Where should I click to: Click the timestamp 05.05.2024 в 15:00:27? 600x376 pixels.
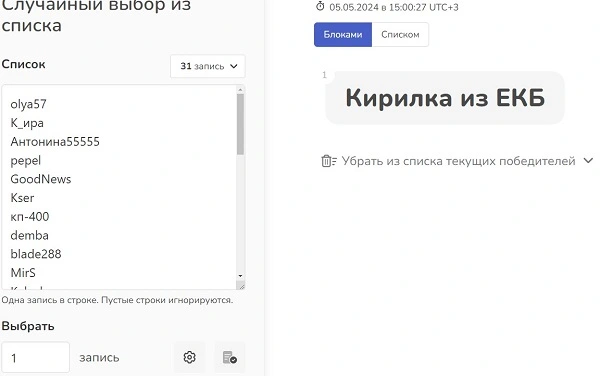[394, 7]
